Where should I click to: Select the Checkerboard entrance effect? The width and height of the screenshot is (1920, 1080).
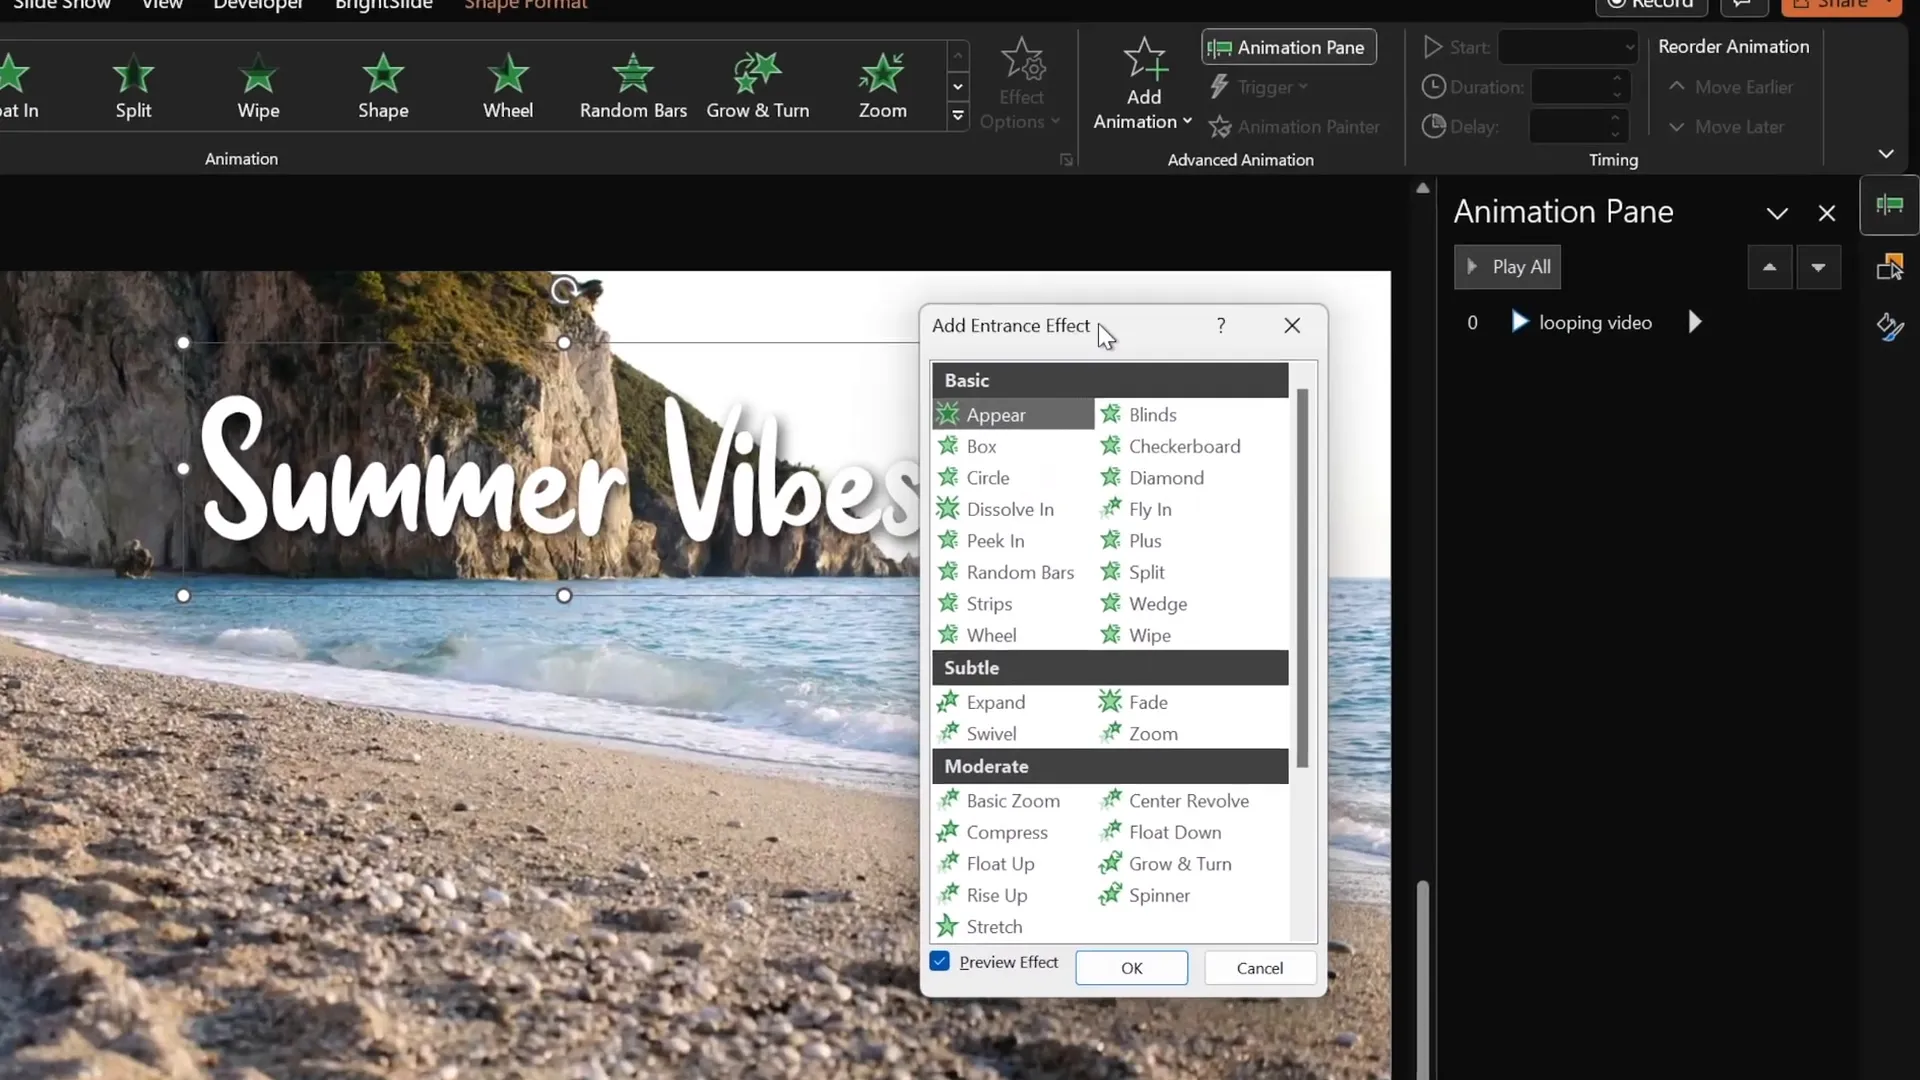click(1183, 446)
